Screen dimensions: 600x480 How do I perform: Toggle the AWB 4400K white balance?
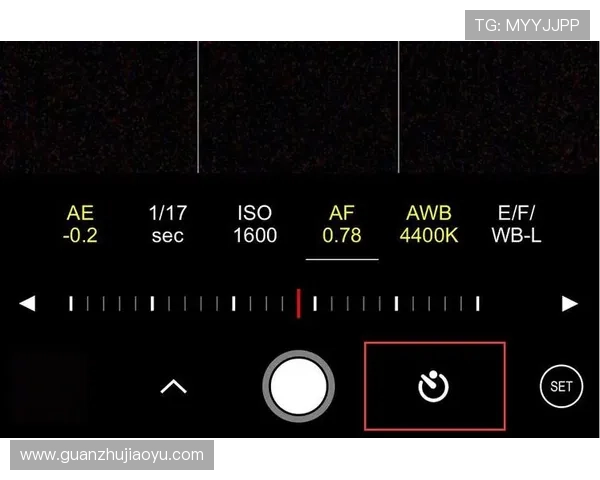click(x=429, y=225)
